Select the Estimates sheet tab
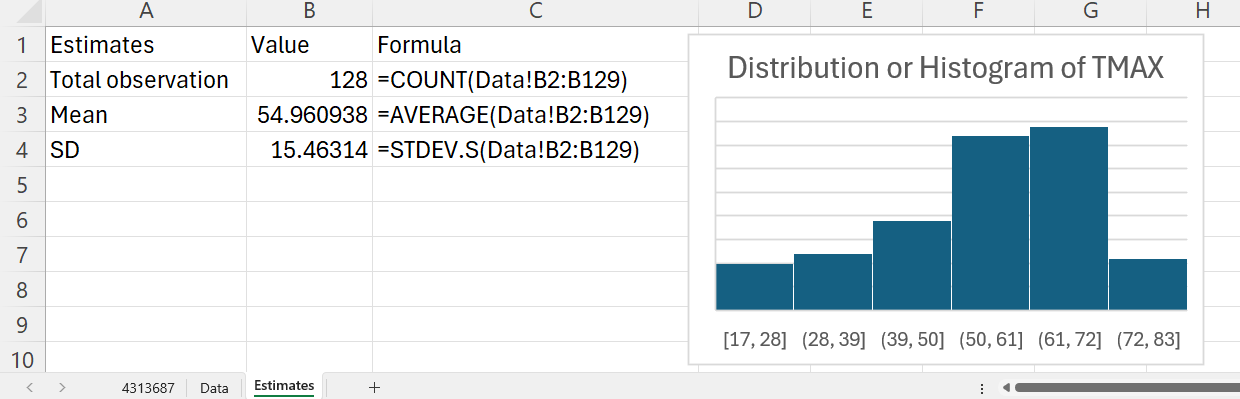1240x399 pixels. (x=284, y=386)
